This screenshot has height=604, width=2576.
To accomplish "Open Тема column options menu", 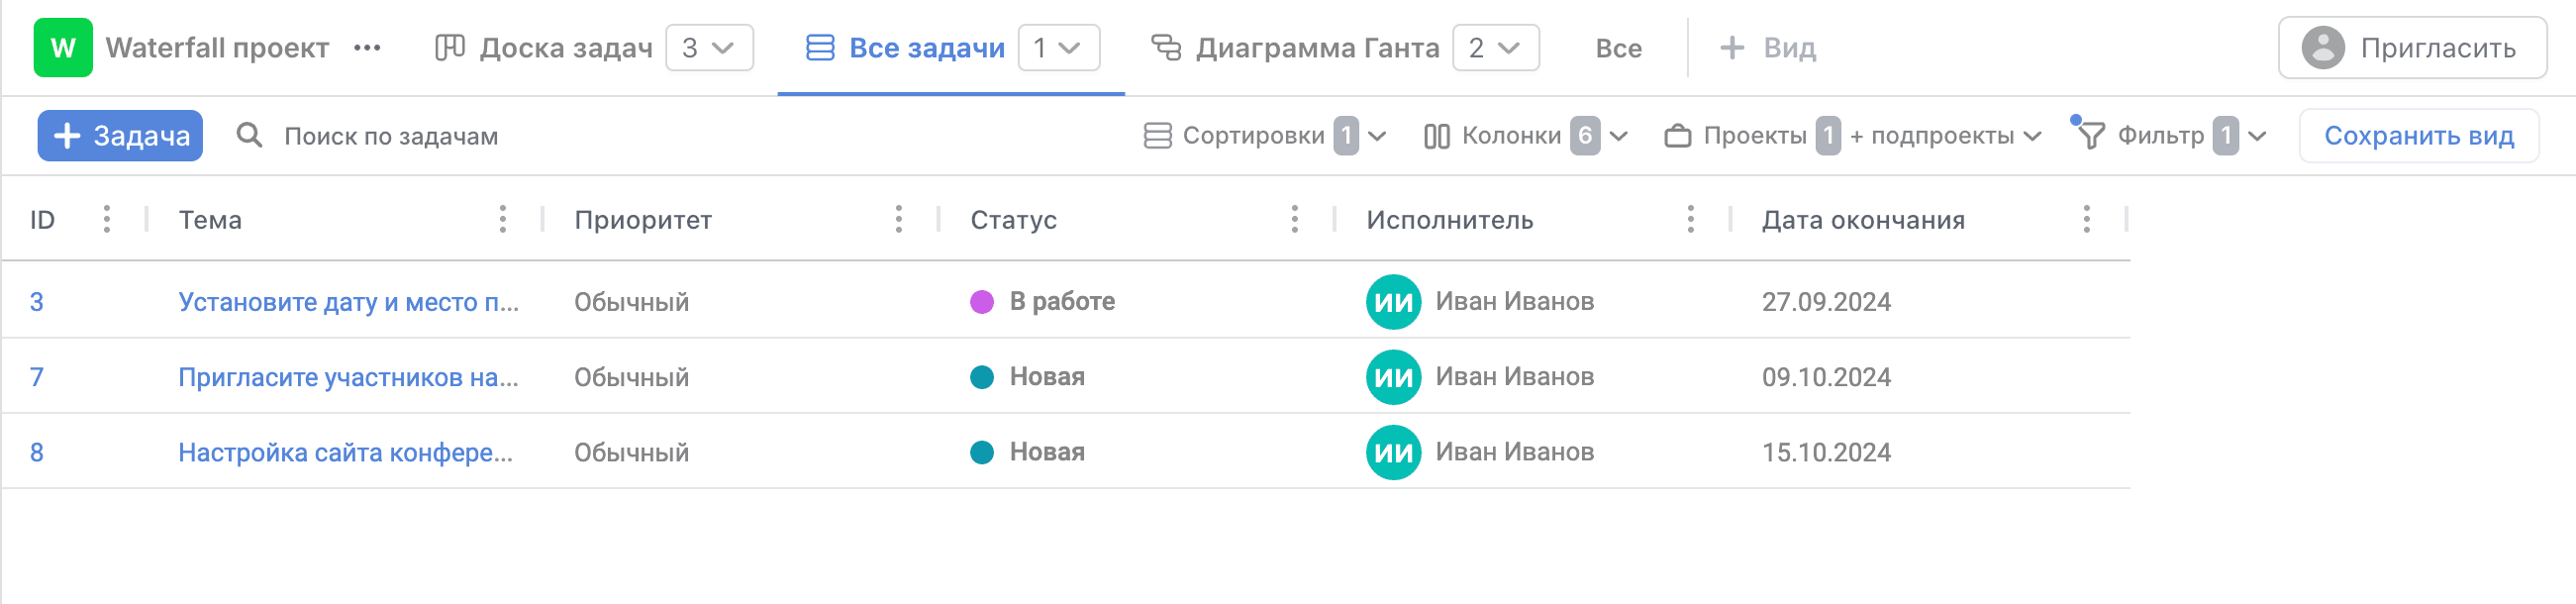I will click(x=503, y=219).
